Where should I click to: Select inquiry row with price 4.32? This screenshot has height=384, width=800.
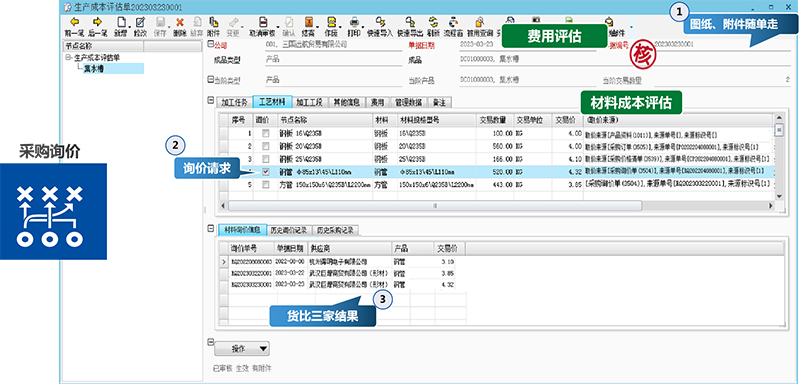(342, 285)
